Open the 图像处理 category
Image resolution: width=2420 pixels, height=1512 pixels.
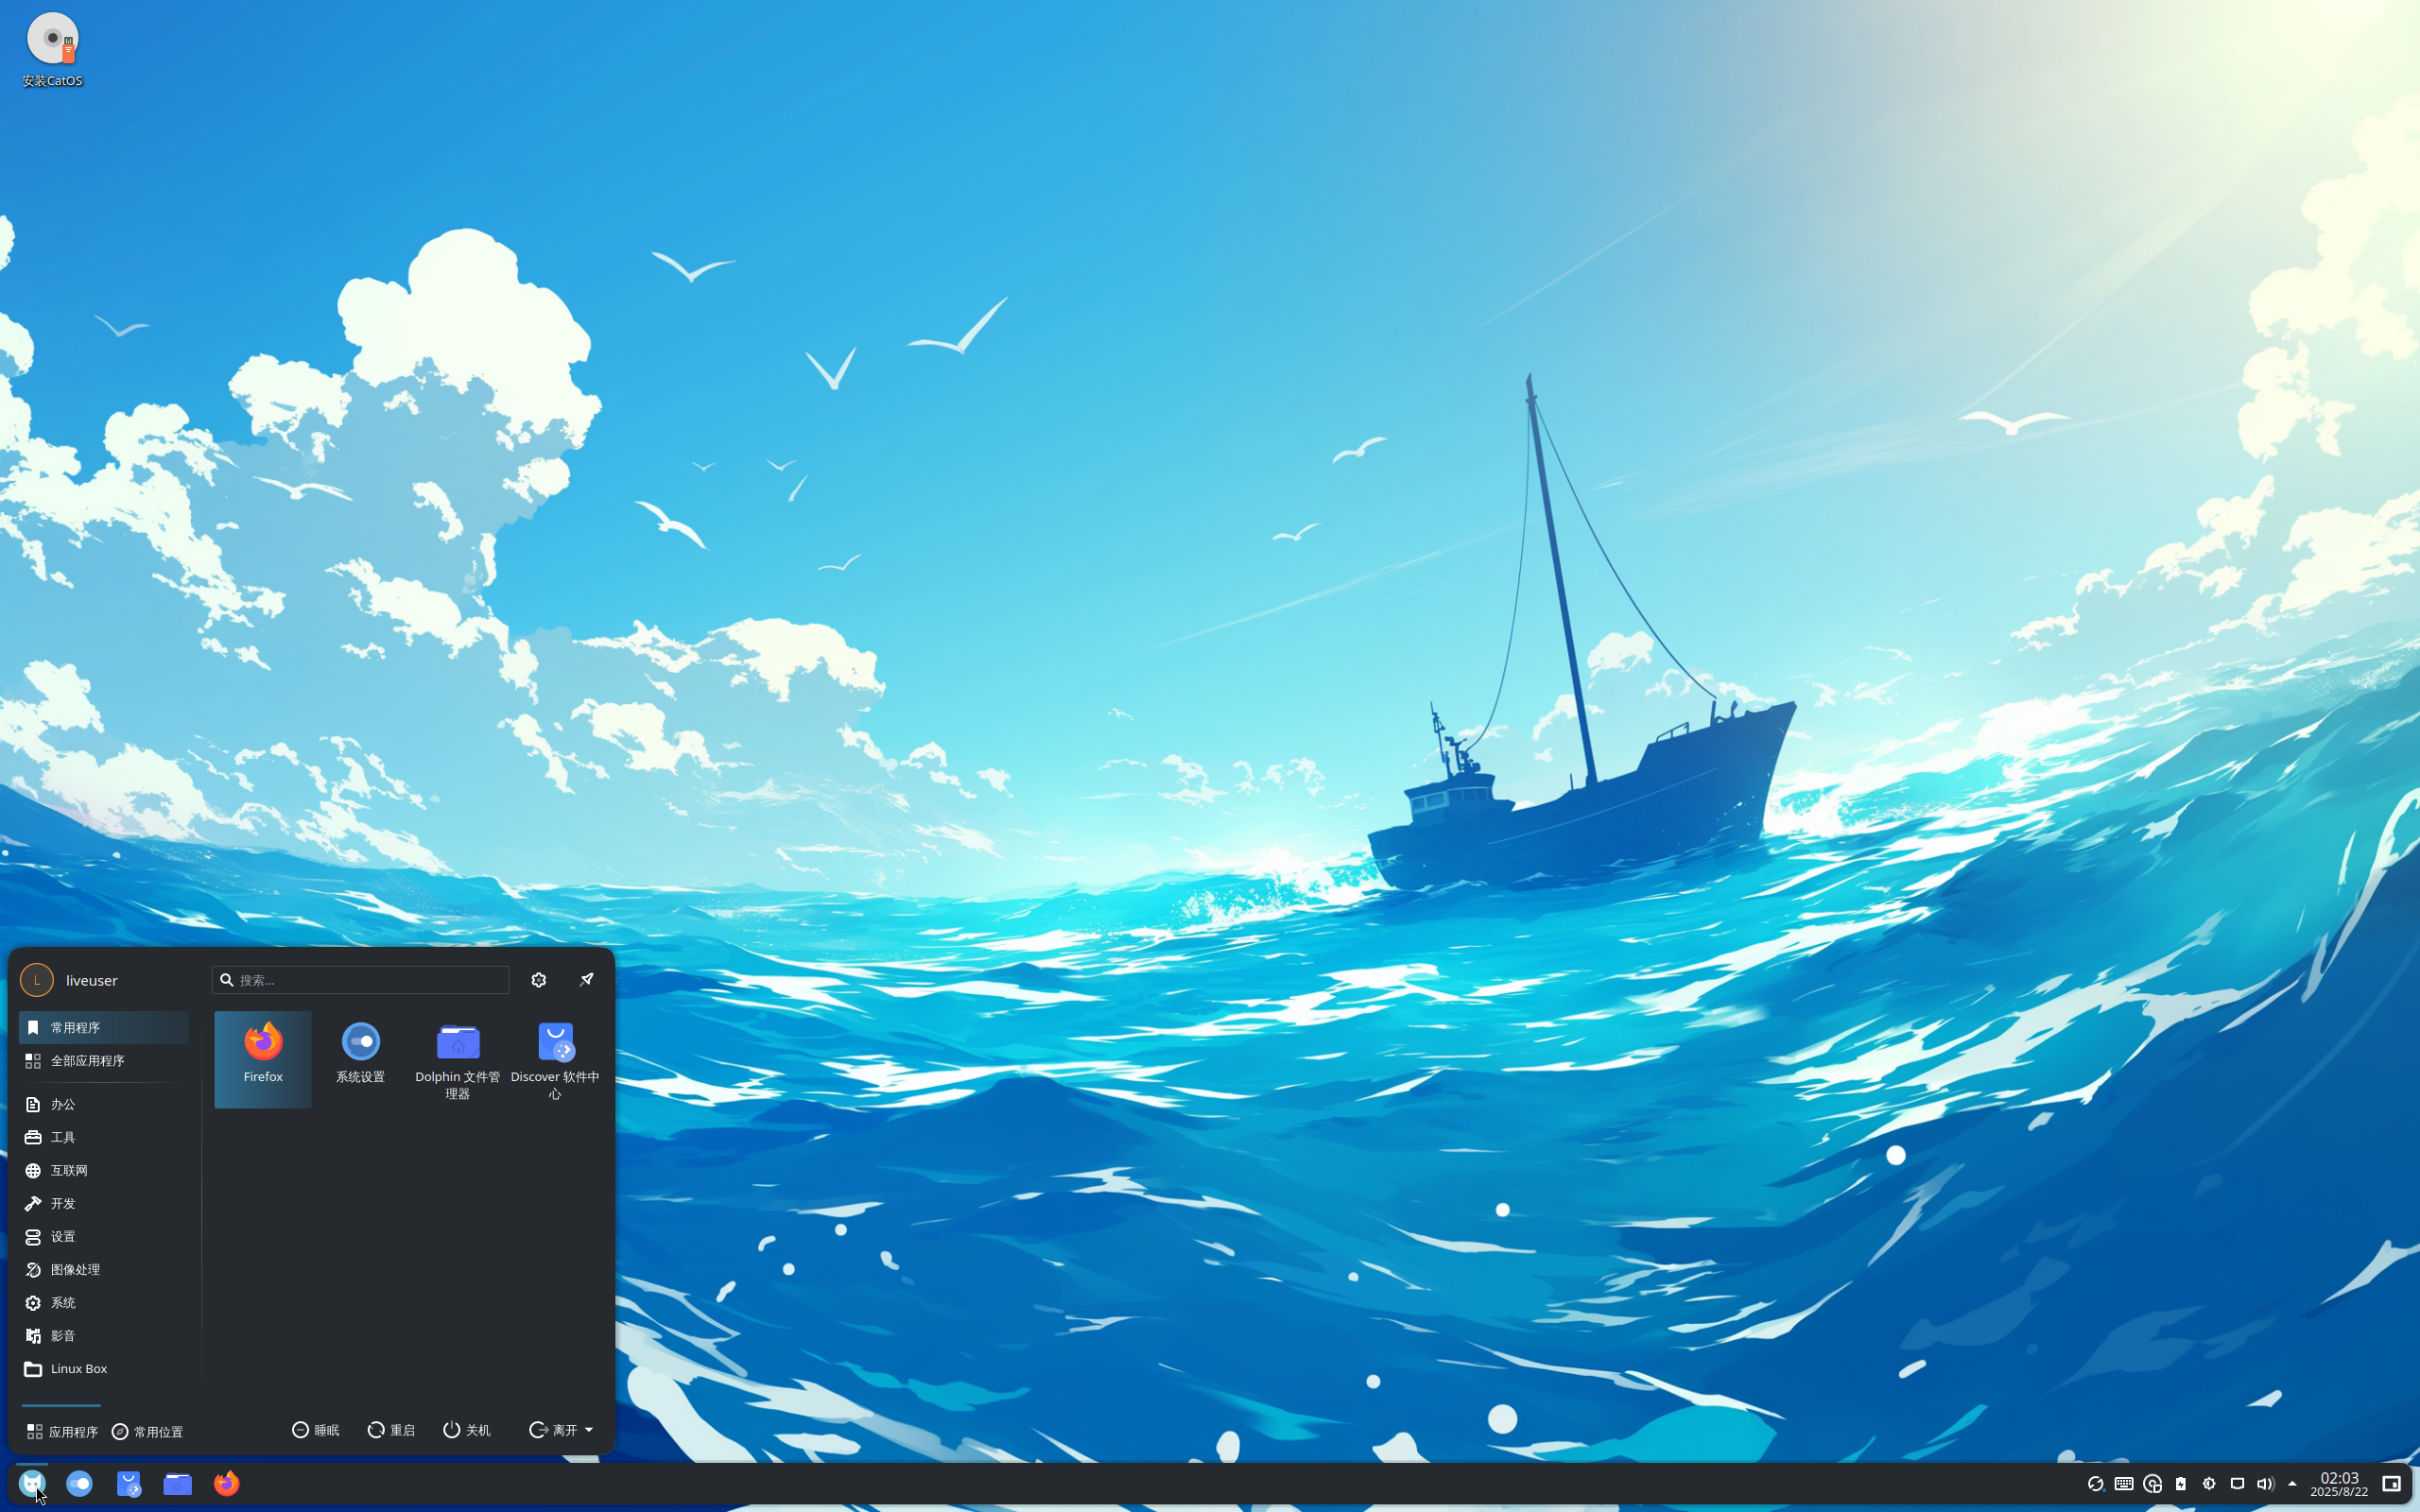click(104, 1269)
